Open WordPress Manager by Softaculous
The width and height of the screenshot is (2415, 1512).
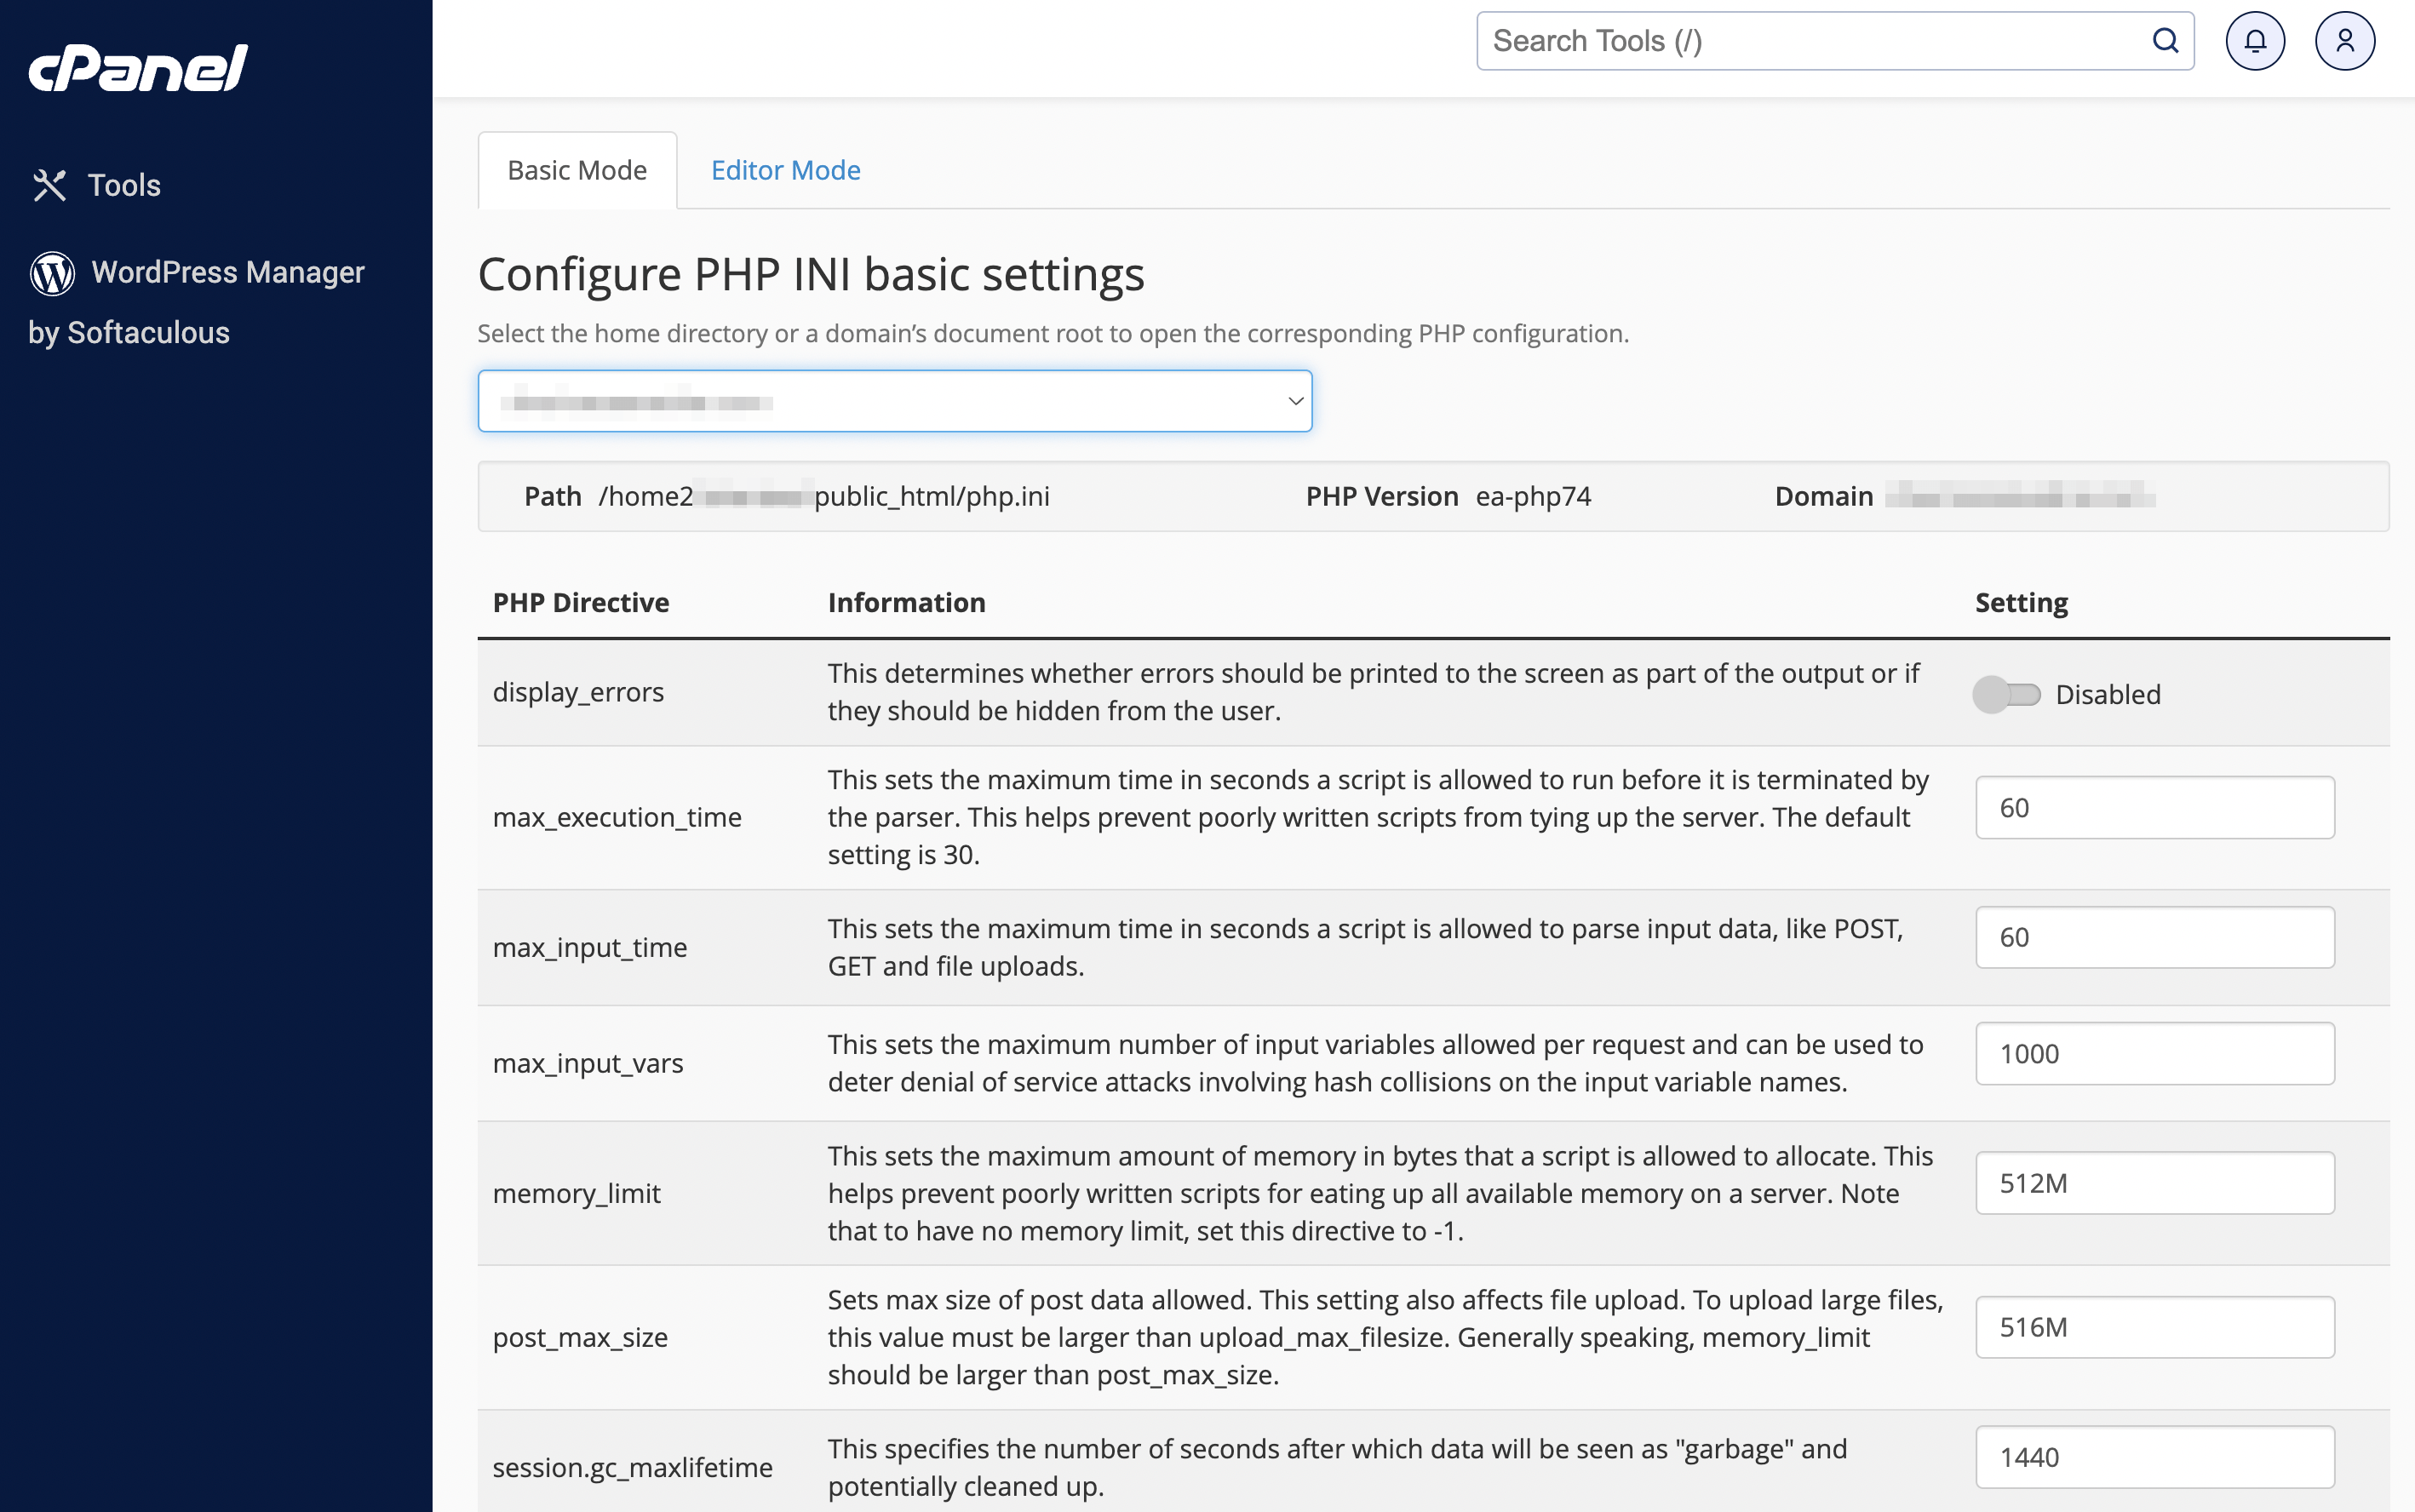tap(228, 271)
